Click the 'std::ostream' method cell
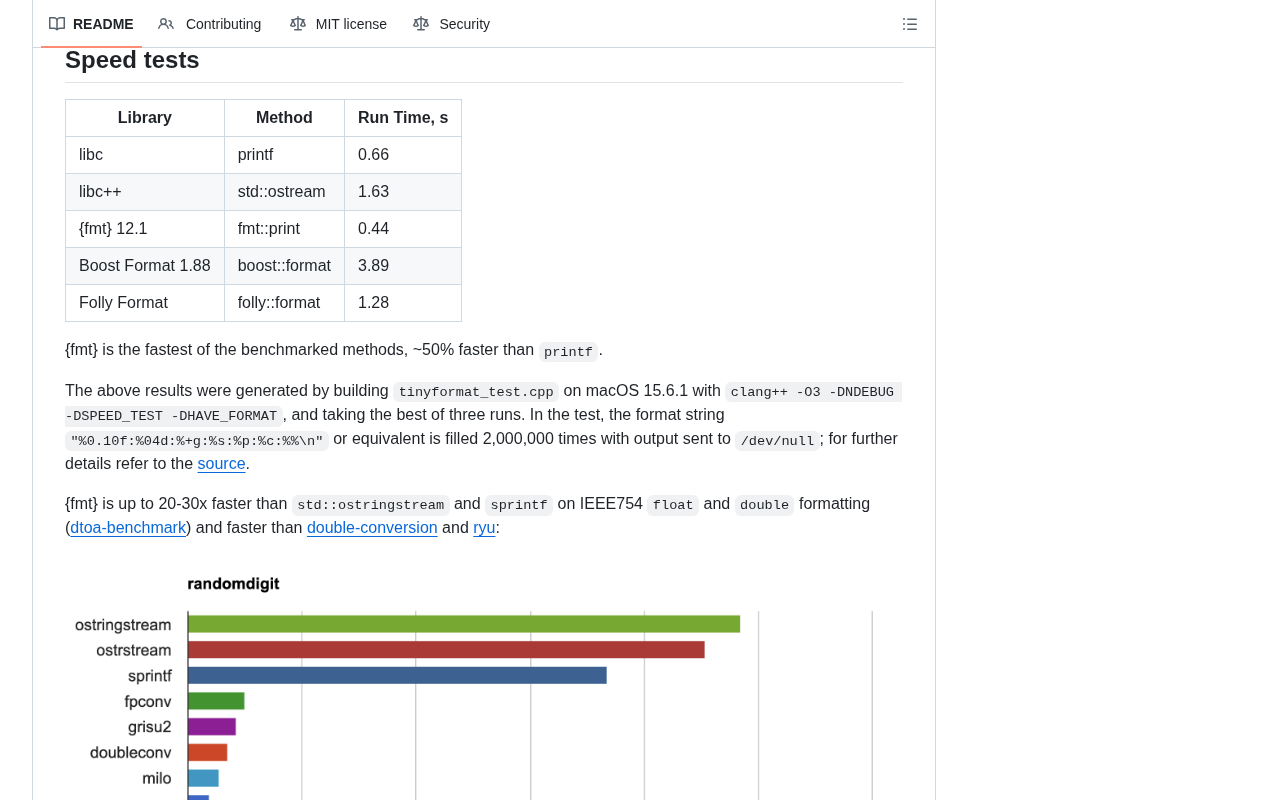The height and width of the screenshot is (800, 1280). pos(284,192)
